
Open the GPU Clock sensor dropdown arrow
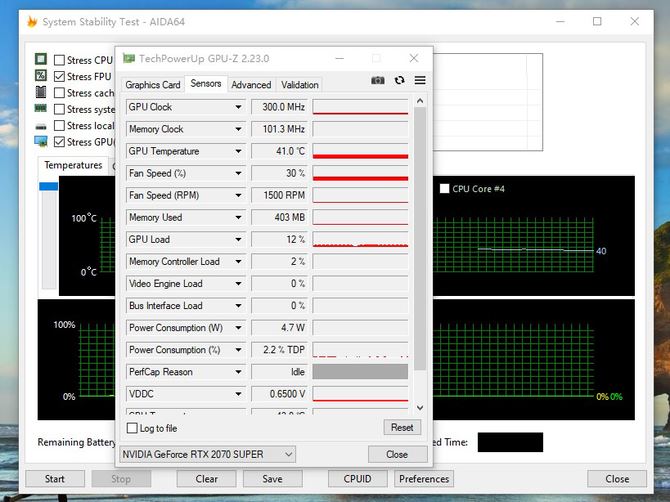click(x=238, y=107)
